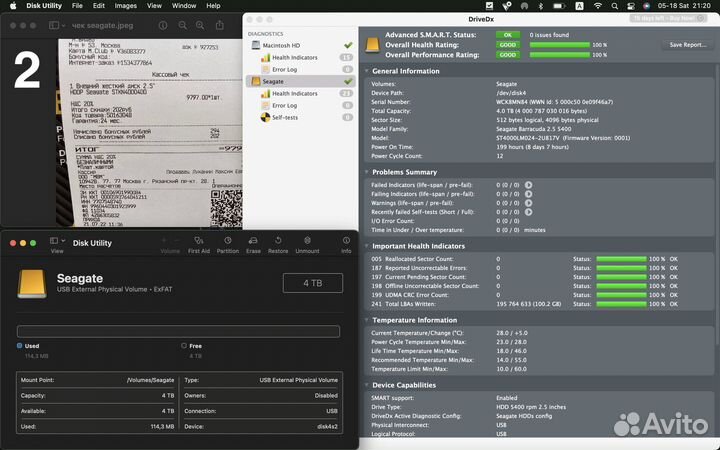Click First Aid in Disk Utility toolbar
This screenshot has width=720, height=450.
(198, 245)
